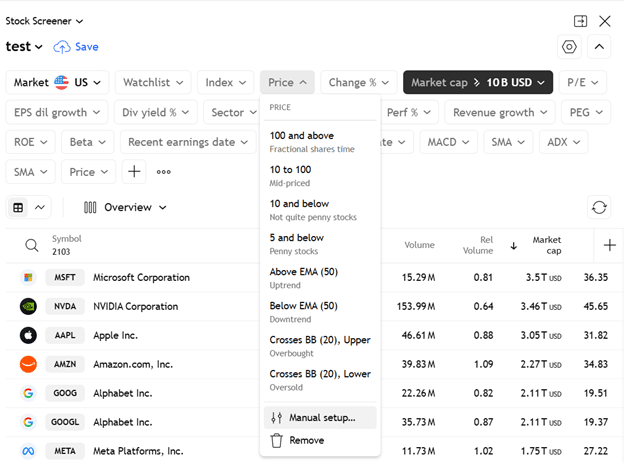Image resolution: width=624 pixels, height=463 pixels.
Task: Open the Stock Screener title dropdown
Action: coord(45,20)
